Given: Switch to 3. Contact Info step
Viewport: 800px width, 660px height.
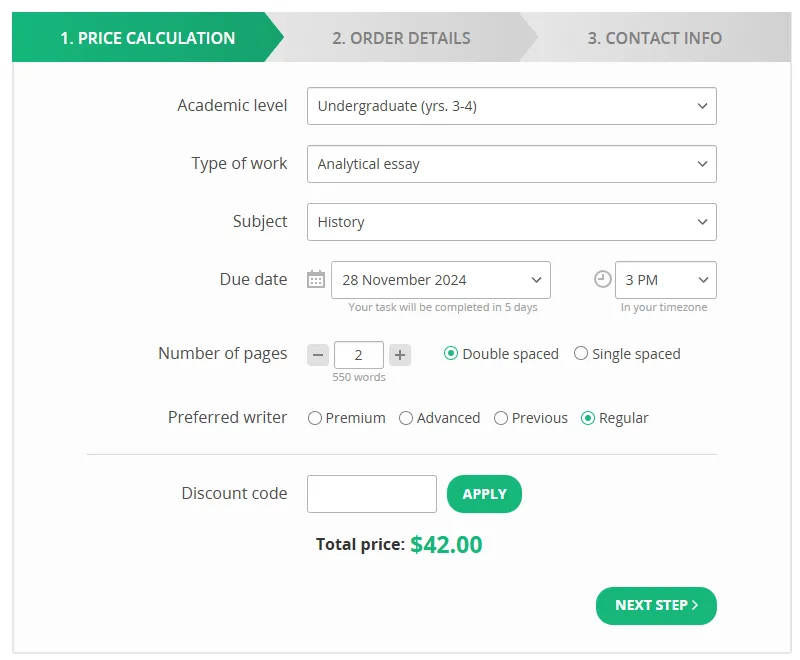Looking at the screenshot, I should pos(655,38).
